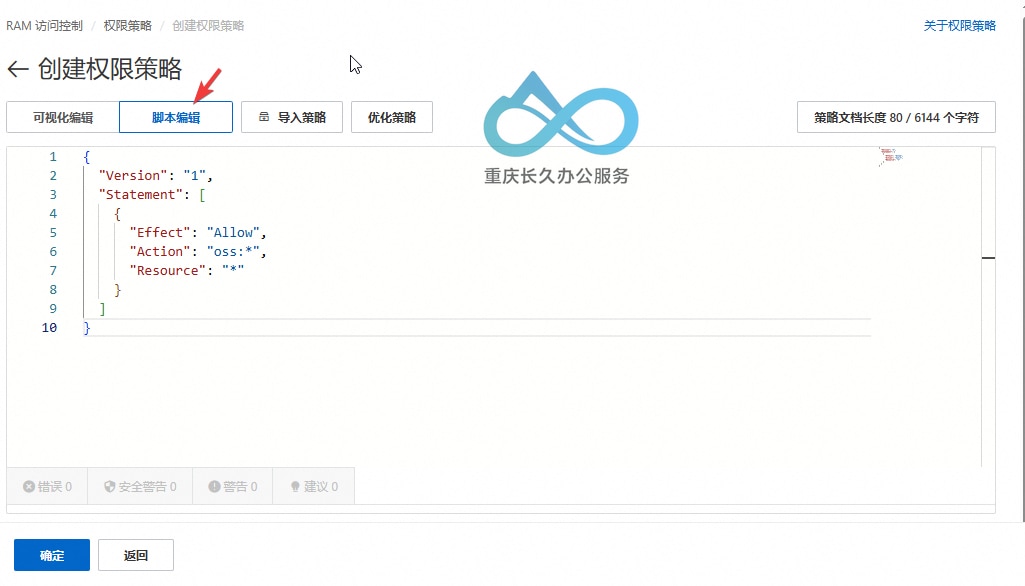Click the "Resource" key in editor
Image resolution: width=1025 pixels, height=586 pixels.
(x=168, y=271)
